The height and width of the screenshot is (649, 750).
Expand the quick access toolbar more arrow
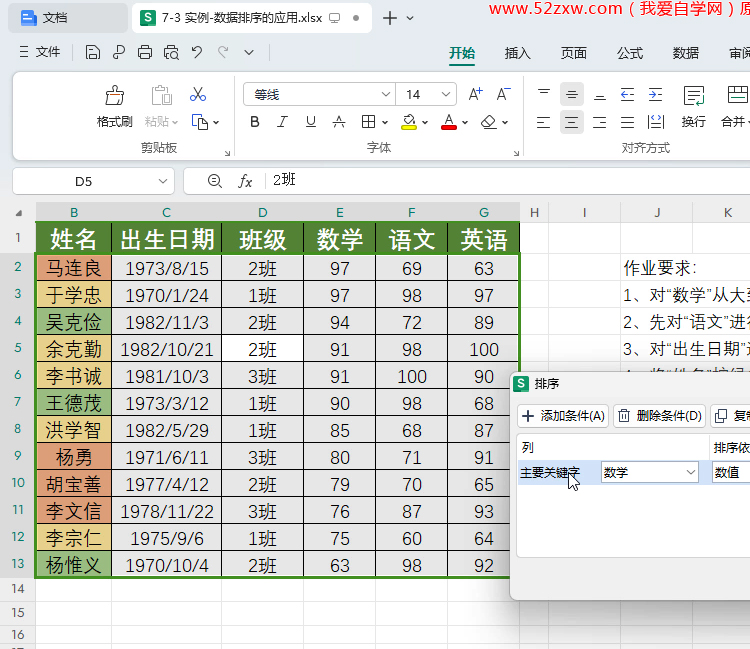tap(249, 52)
